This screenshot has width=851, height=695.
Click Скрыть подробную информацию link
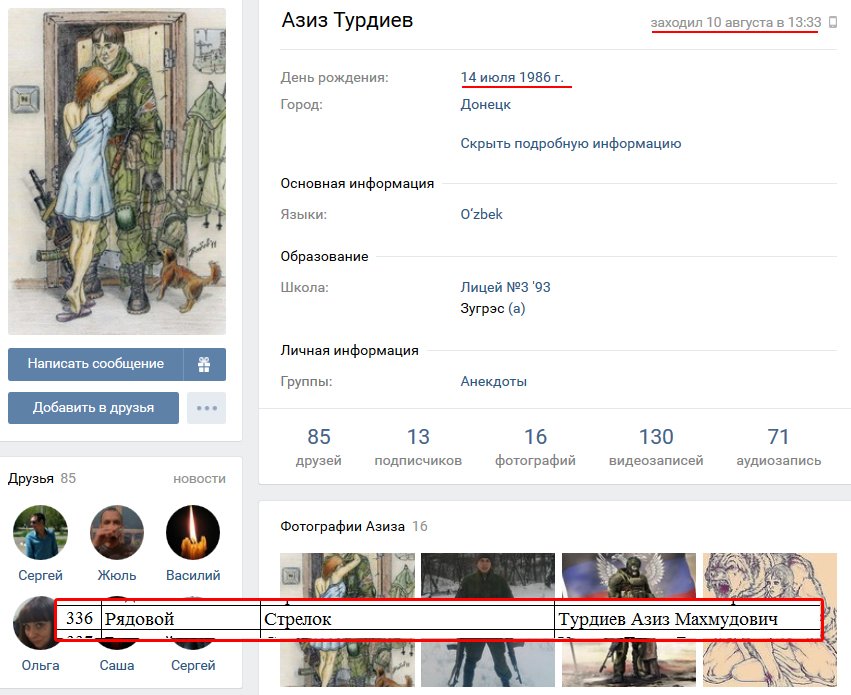pyautogui.click(x=570, y=144)
